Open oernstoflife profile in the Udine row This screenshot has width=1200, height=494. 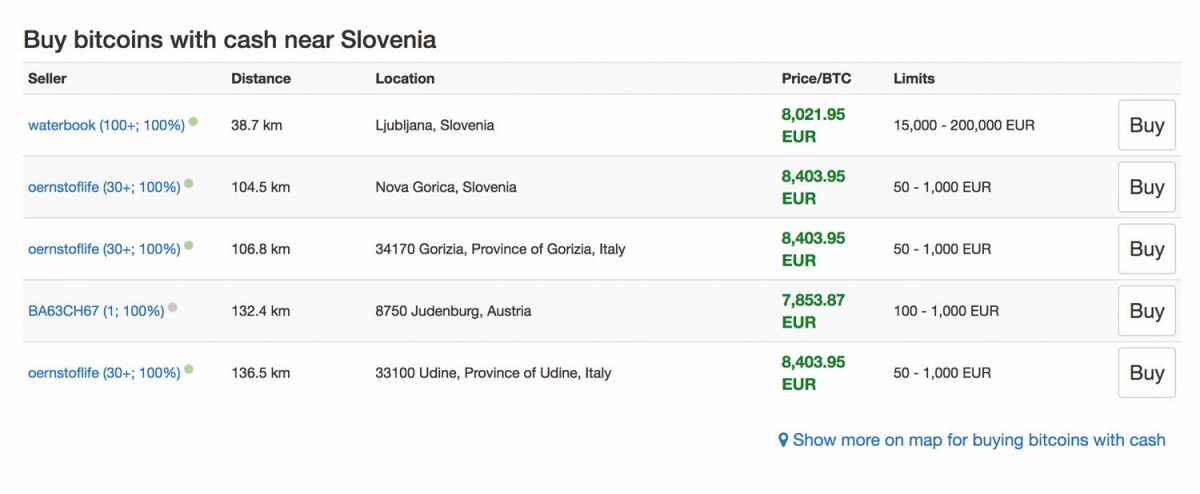[x=104, y=374]
